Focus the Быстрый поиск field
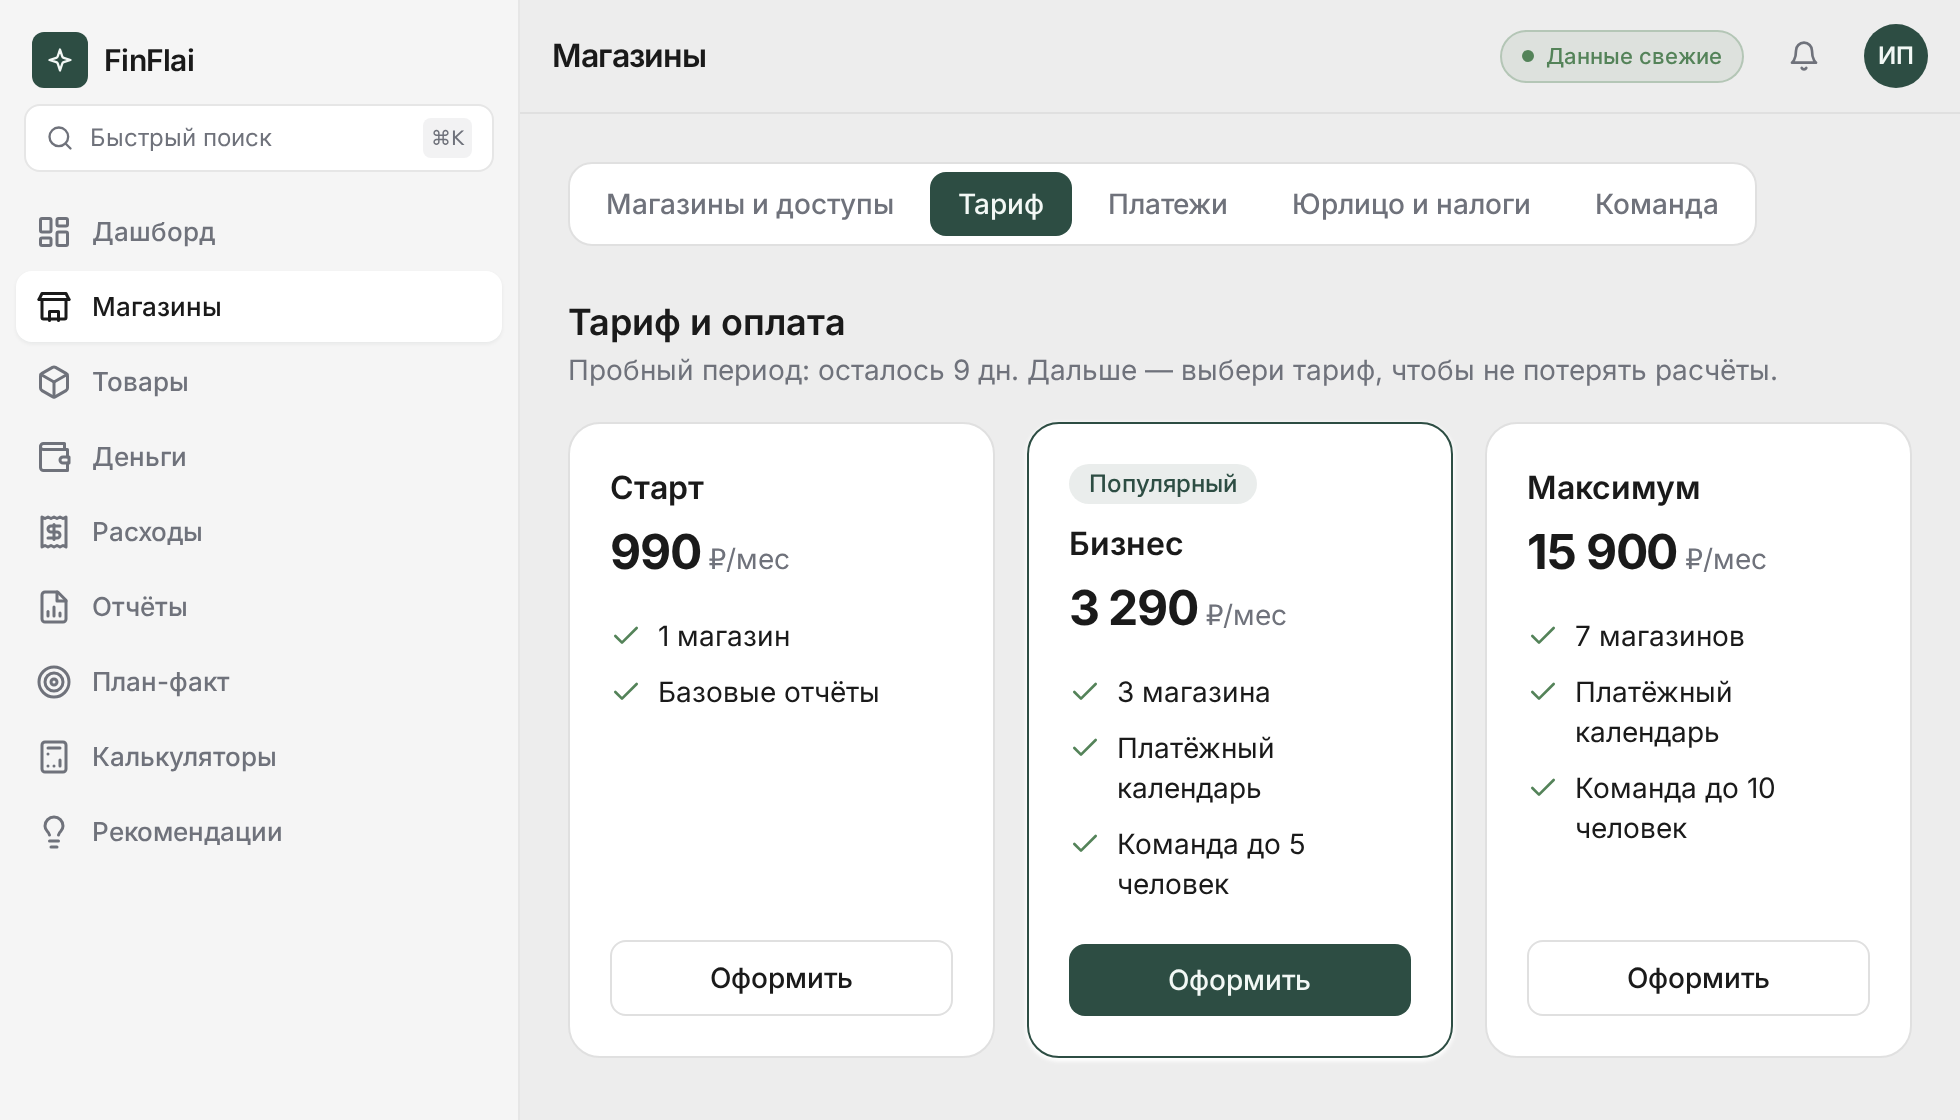 tap(259, 138)
